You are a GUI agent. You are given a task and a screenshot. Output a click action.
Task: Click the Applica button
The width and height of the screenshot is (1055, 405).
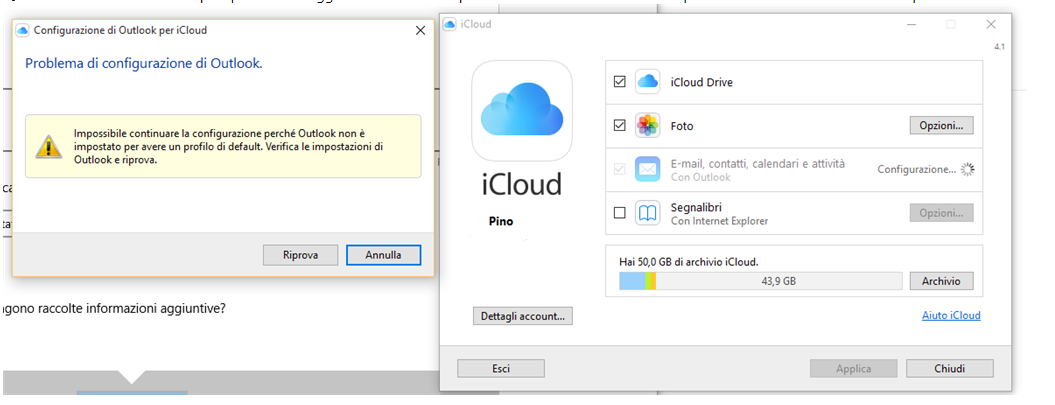tap(853, 369)
